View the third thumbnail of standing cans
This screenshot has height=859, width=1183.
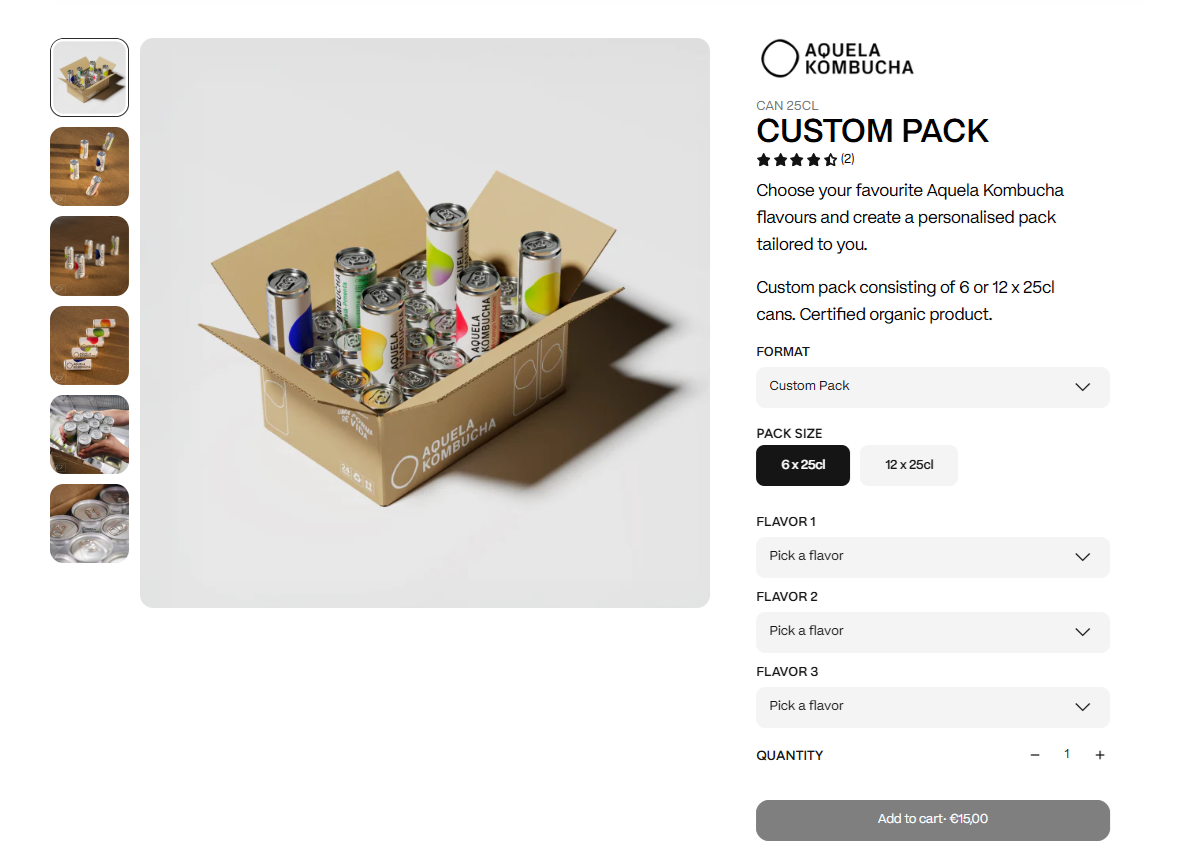point(89,256)
